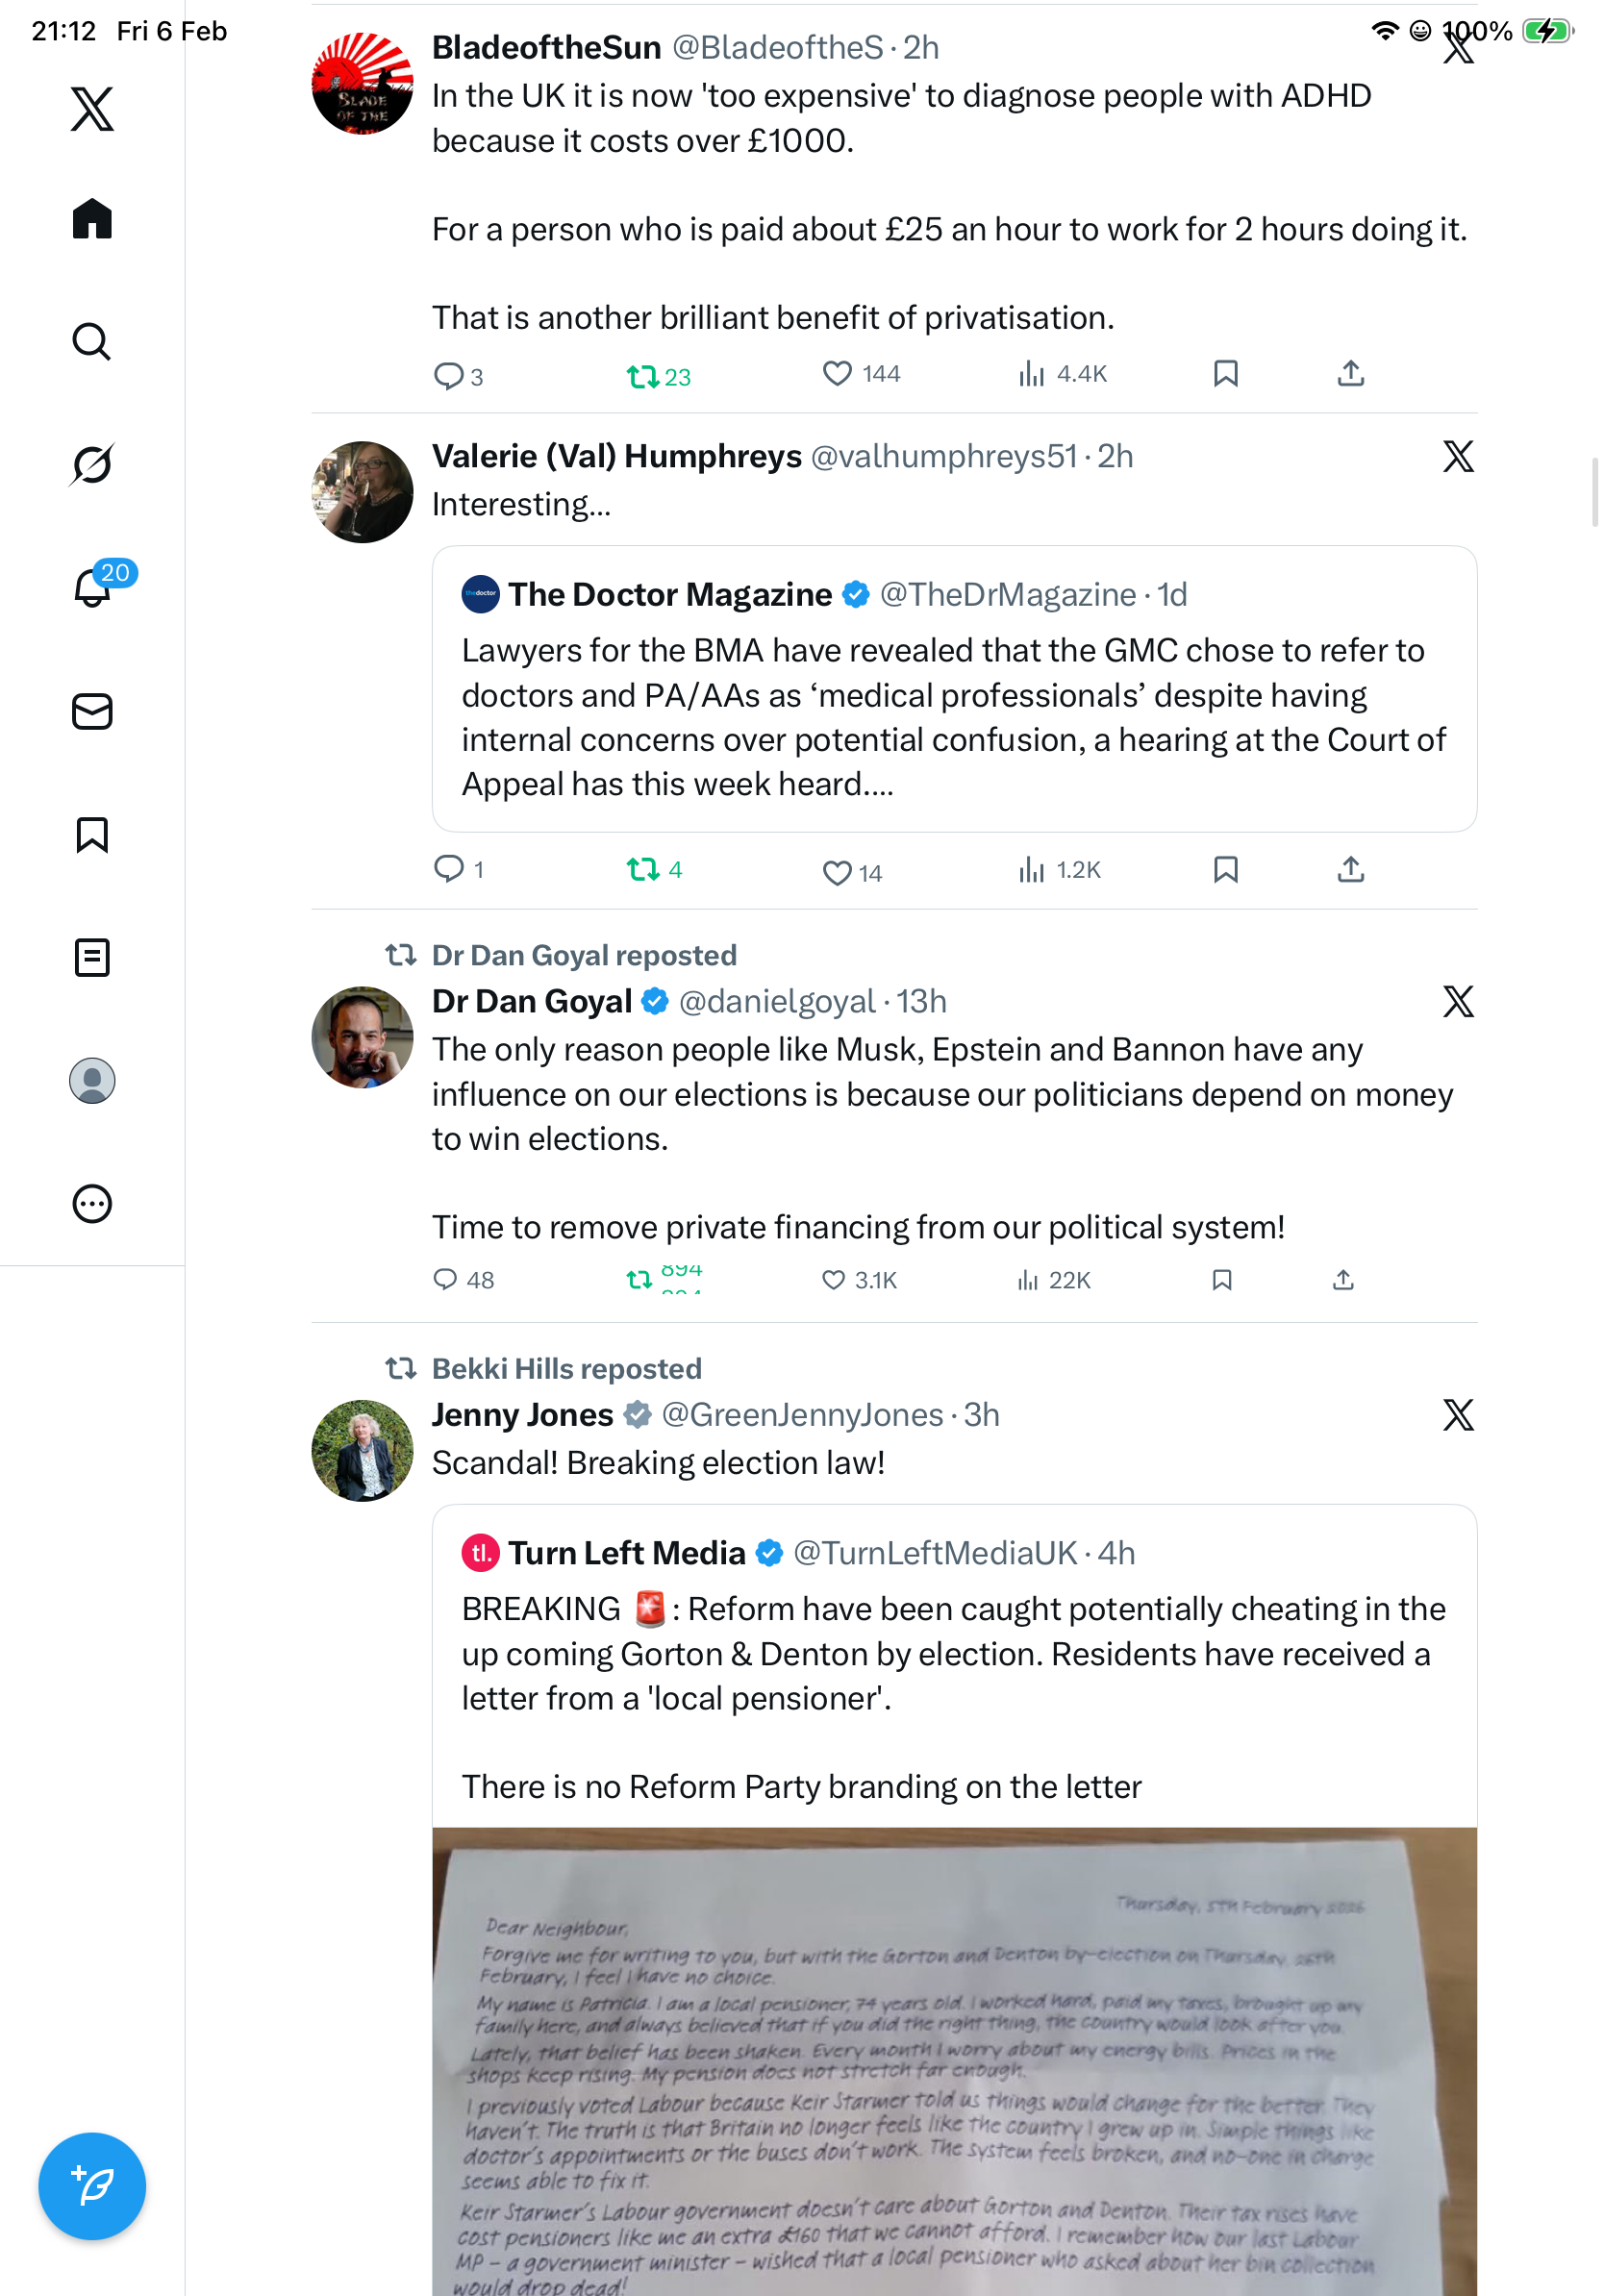Open the Profile avatar icon in sidebar
Image resolution: width=1604 pixels, height=2296 pixels.
pos(92,1080)
